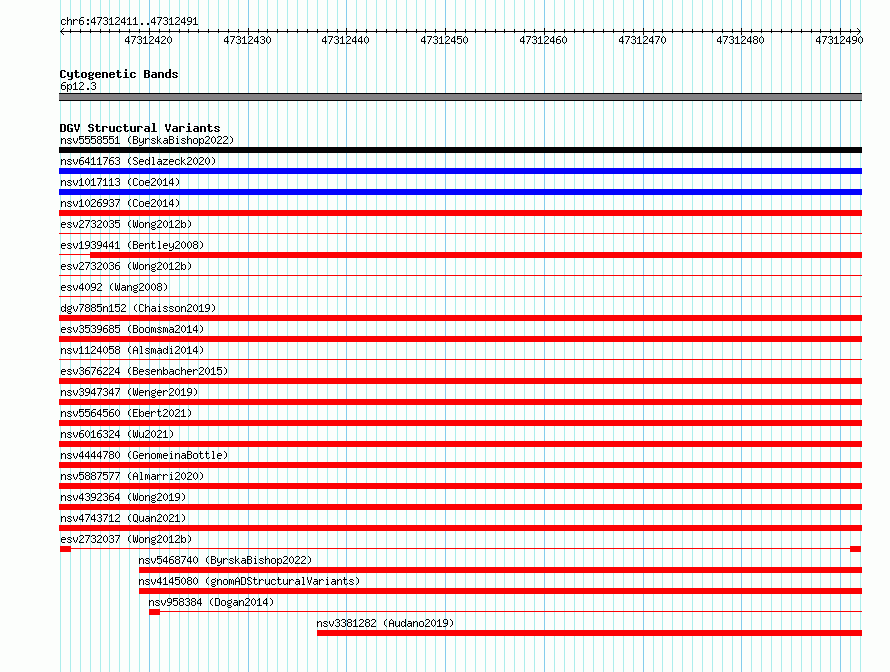Click the 47312450 ruler position label
The image size is (890, 672).
click(x=444, y=40)
